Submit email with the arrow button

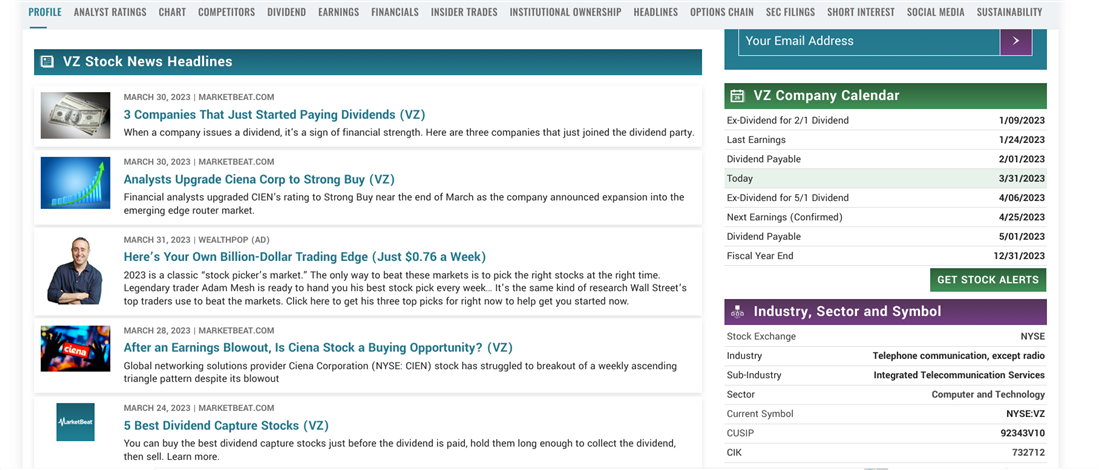[1015, 41]
